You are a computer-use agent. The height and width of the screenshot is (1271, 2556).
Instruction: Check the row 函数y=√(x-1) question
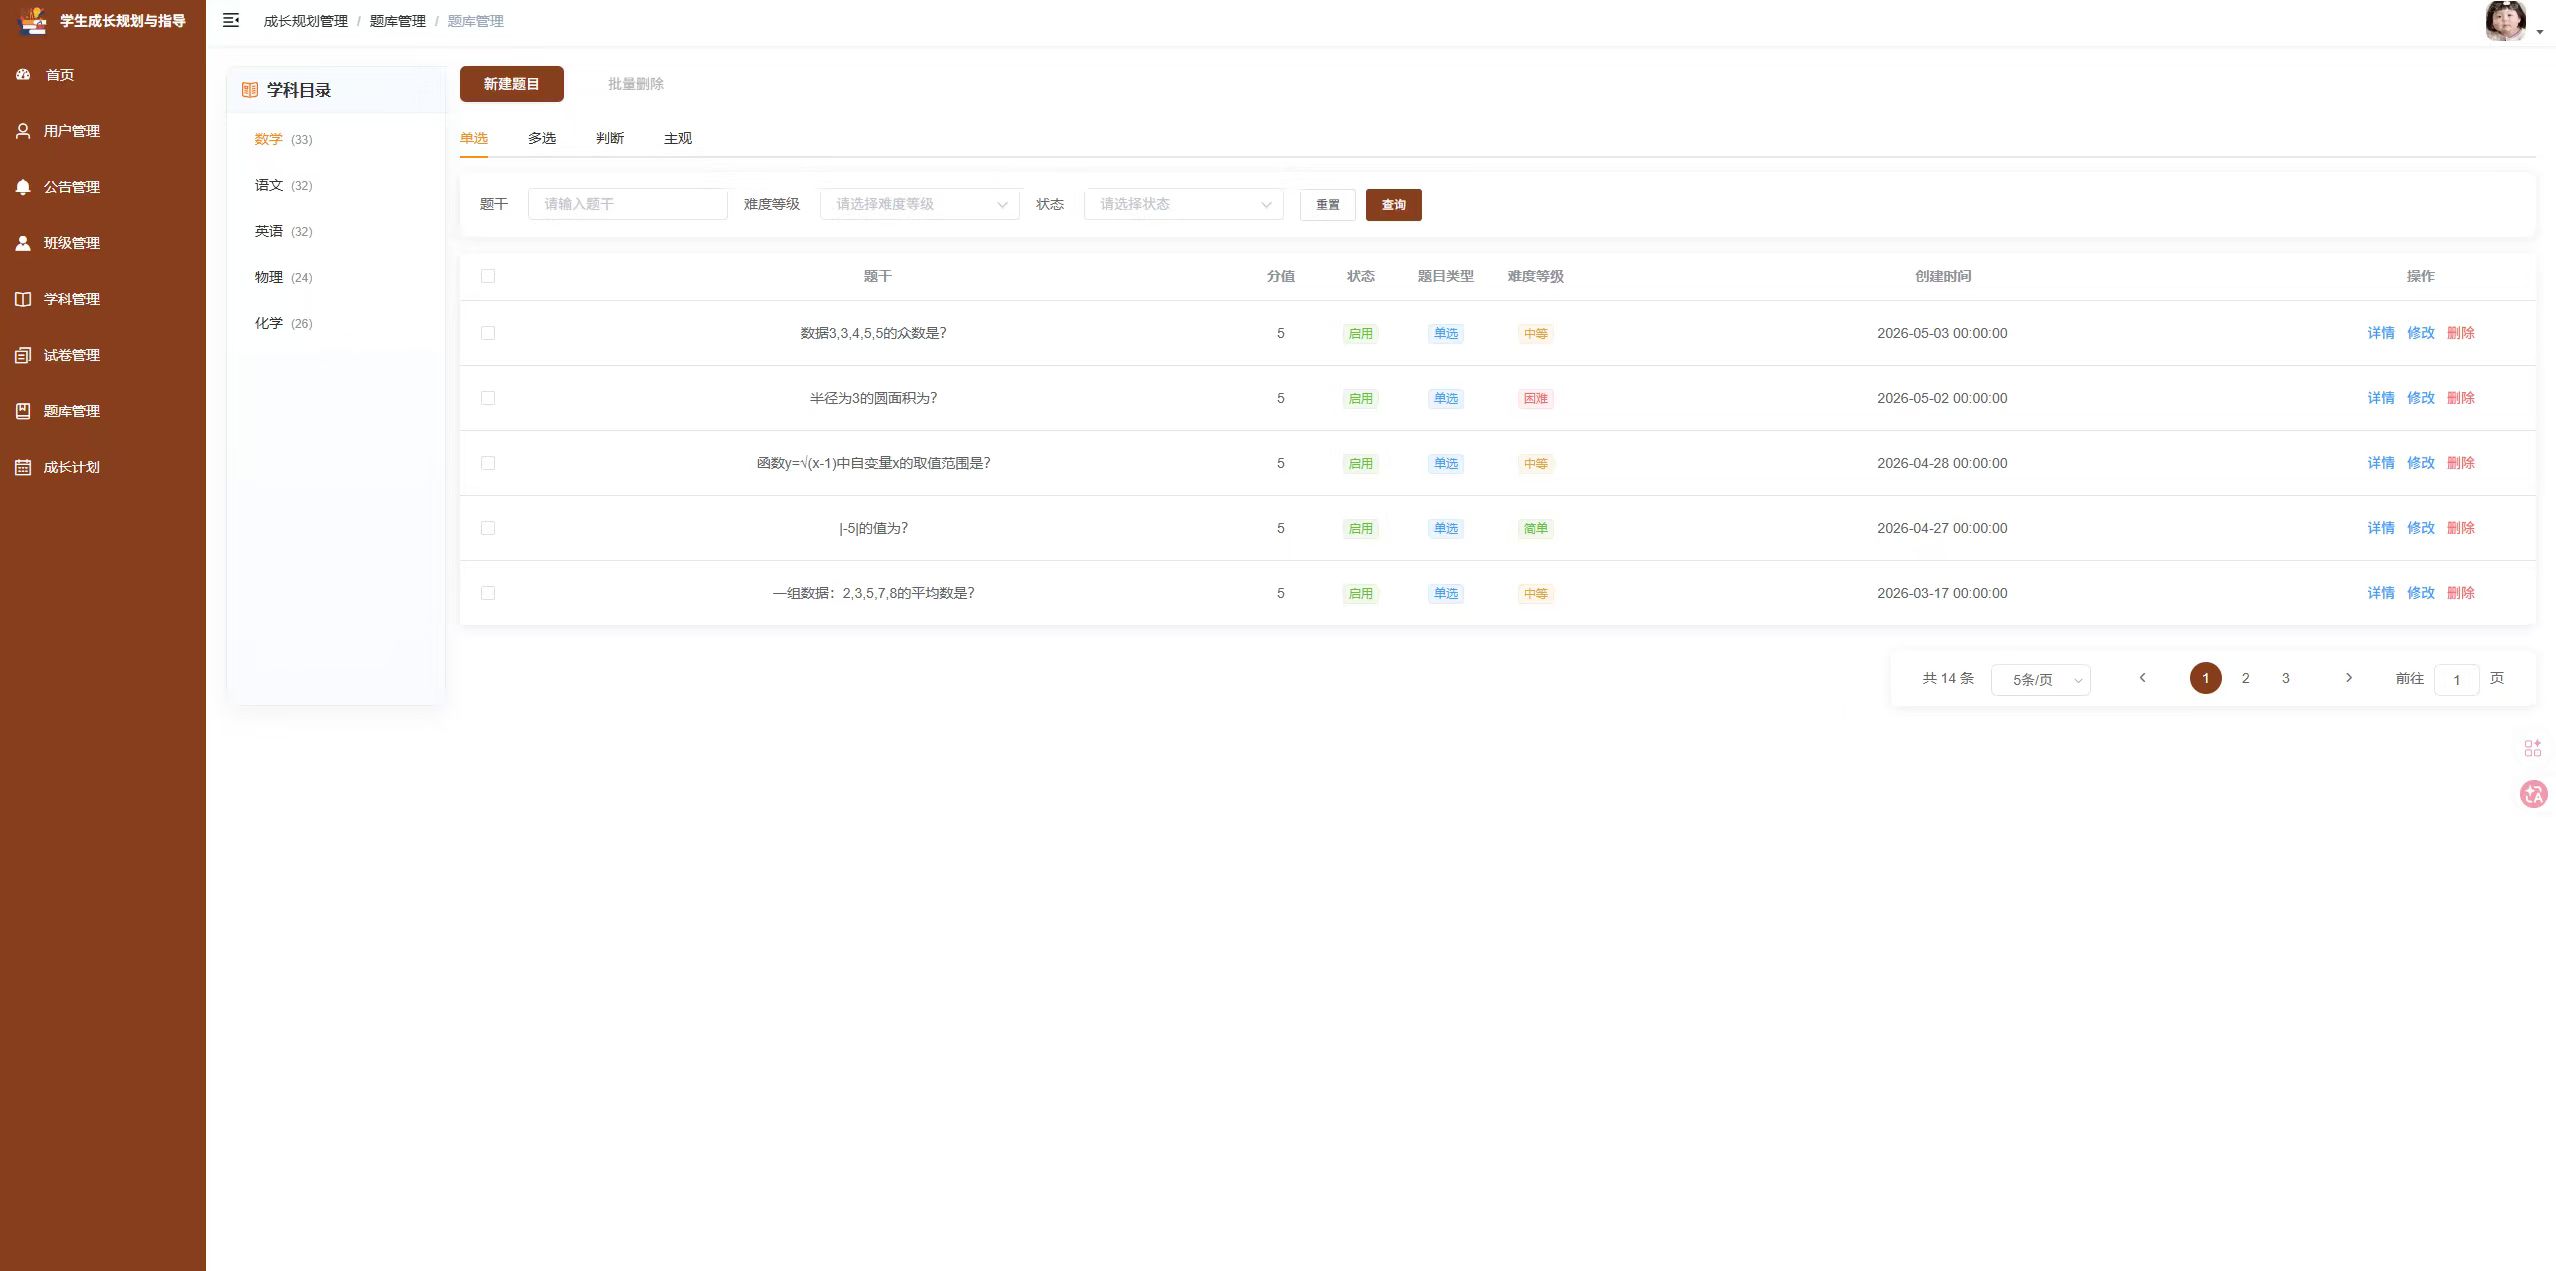[488, 463]
